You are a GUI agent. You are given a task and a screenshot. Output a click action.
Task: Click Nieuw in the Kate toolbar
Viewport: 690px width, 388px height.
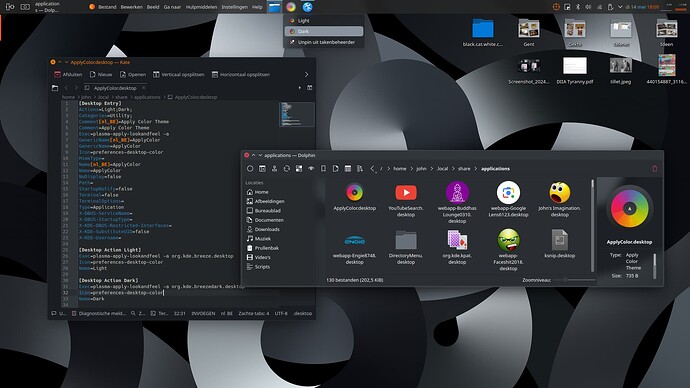tap(101, 74)
